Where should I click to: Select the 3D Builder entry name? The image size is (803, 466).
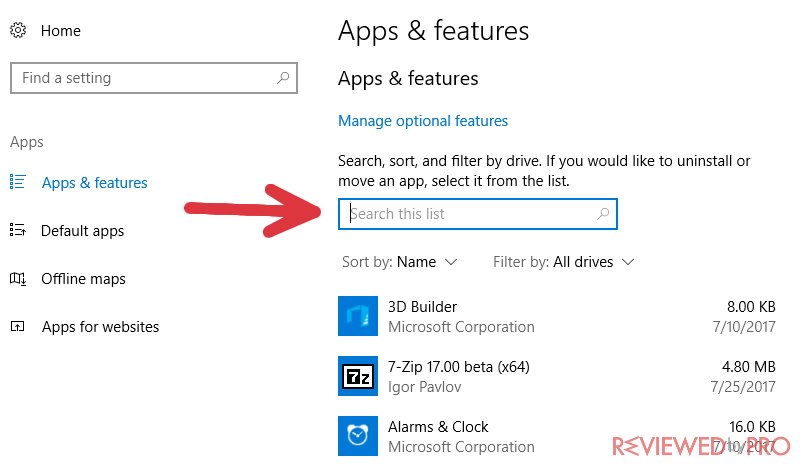click(x=422, y=307)
